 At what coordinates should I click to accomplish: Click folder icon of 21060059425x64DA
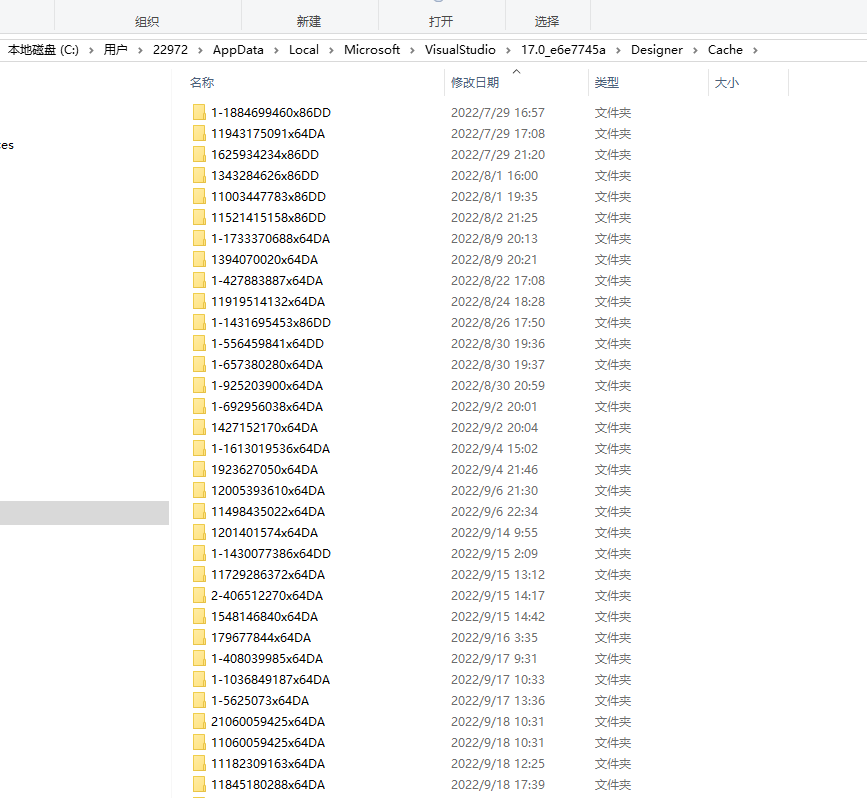[199, 722]
